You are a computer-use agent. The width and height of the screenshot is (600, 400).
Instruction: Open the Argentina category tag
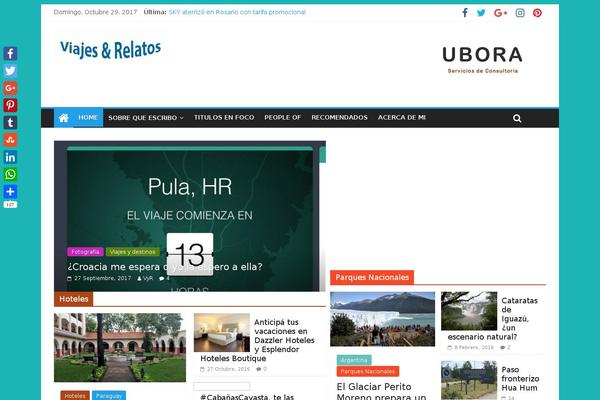[354, 360]
